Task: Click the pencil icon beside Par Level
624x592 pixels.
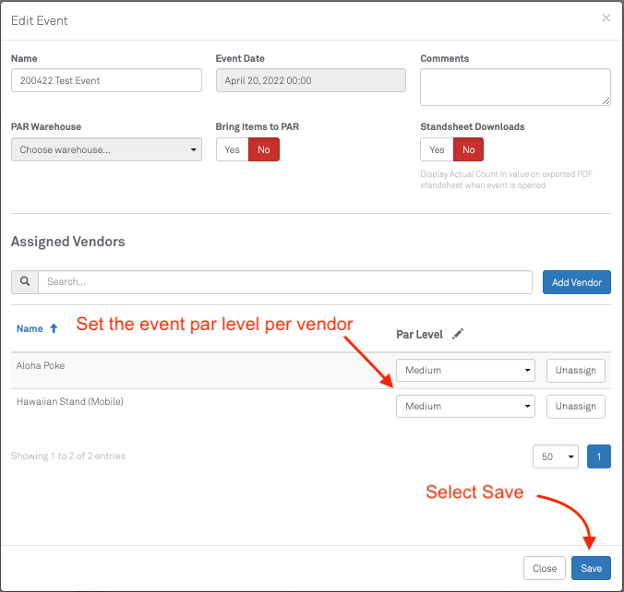Action: [x=458, y=334]
